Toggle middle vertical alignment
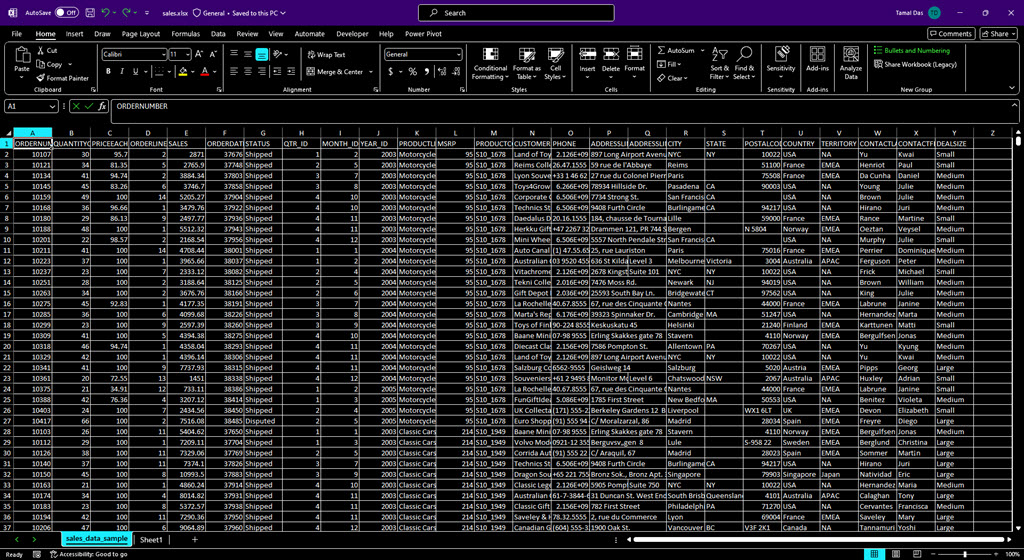Viewport: 1024px width, 560px height. click(248, 55)
